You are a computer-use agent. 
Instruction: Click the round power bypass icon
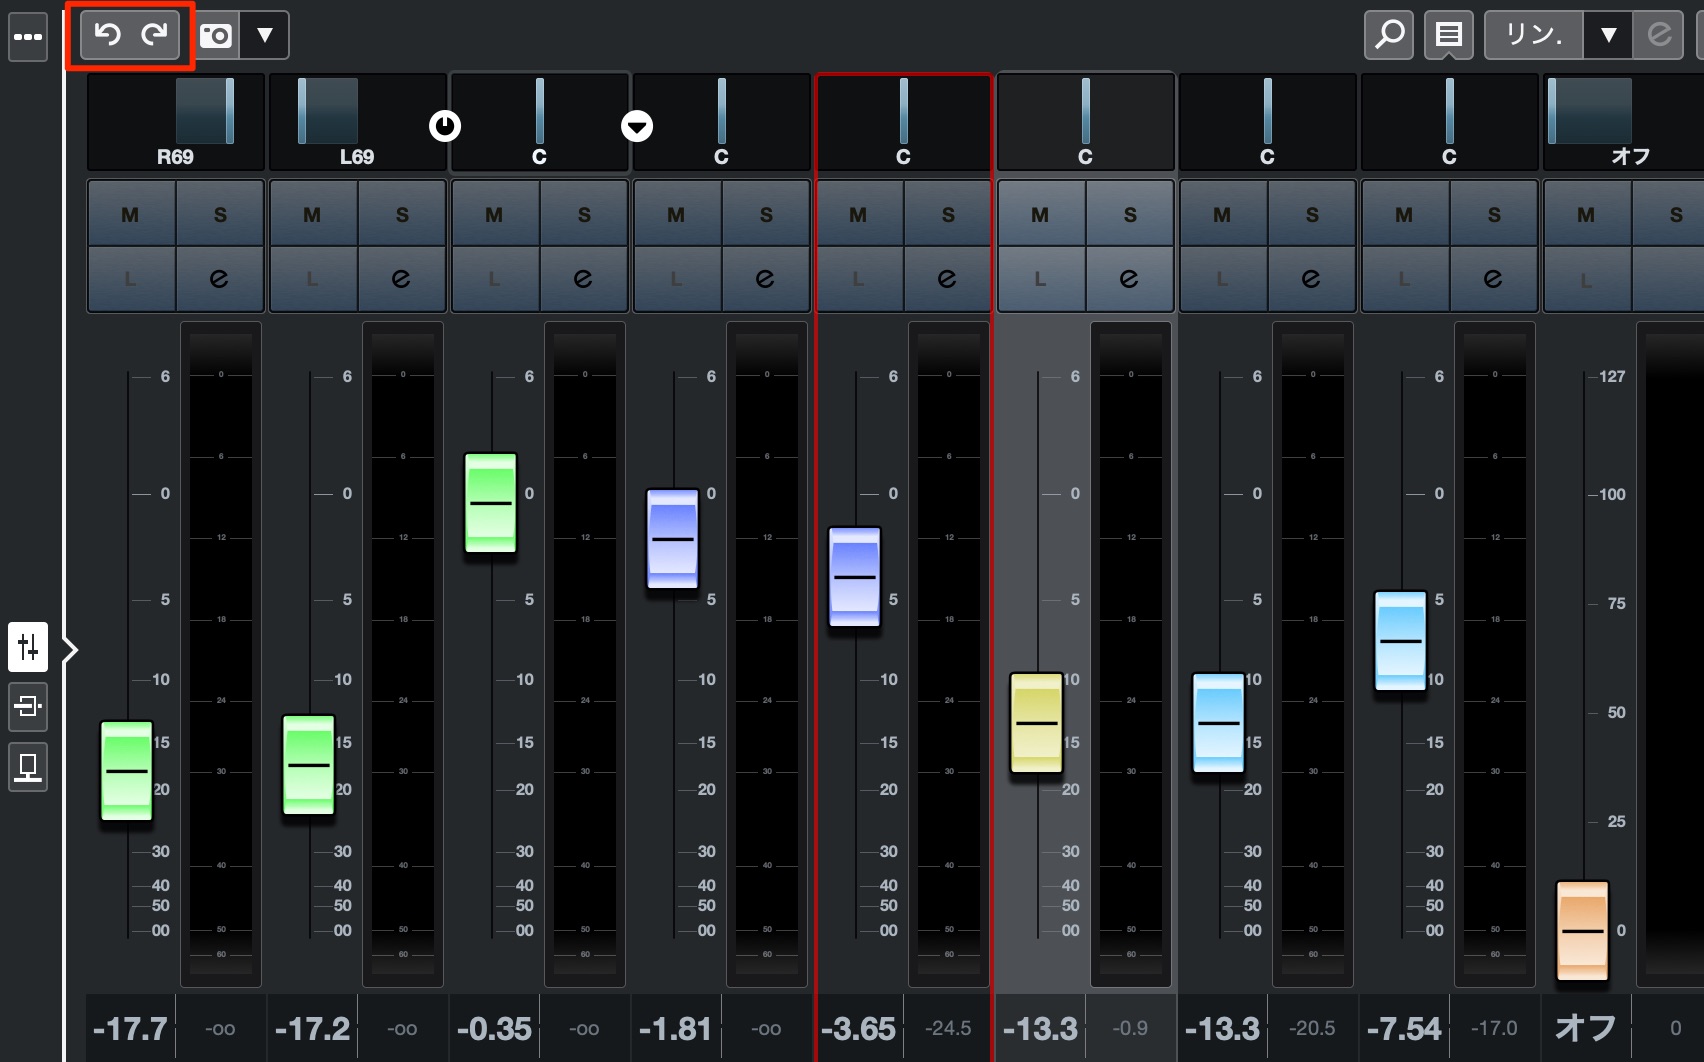coord(445,126)
